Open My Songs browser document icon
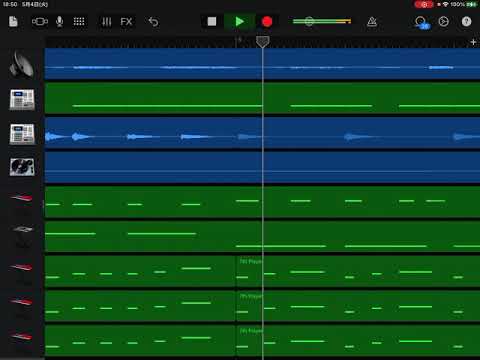The image size is (480, 360). coord(13,22)
